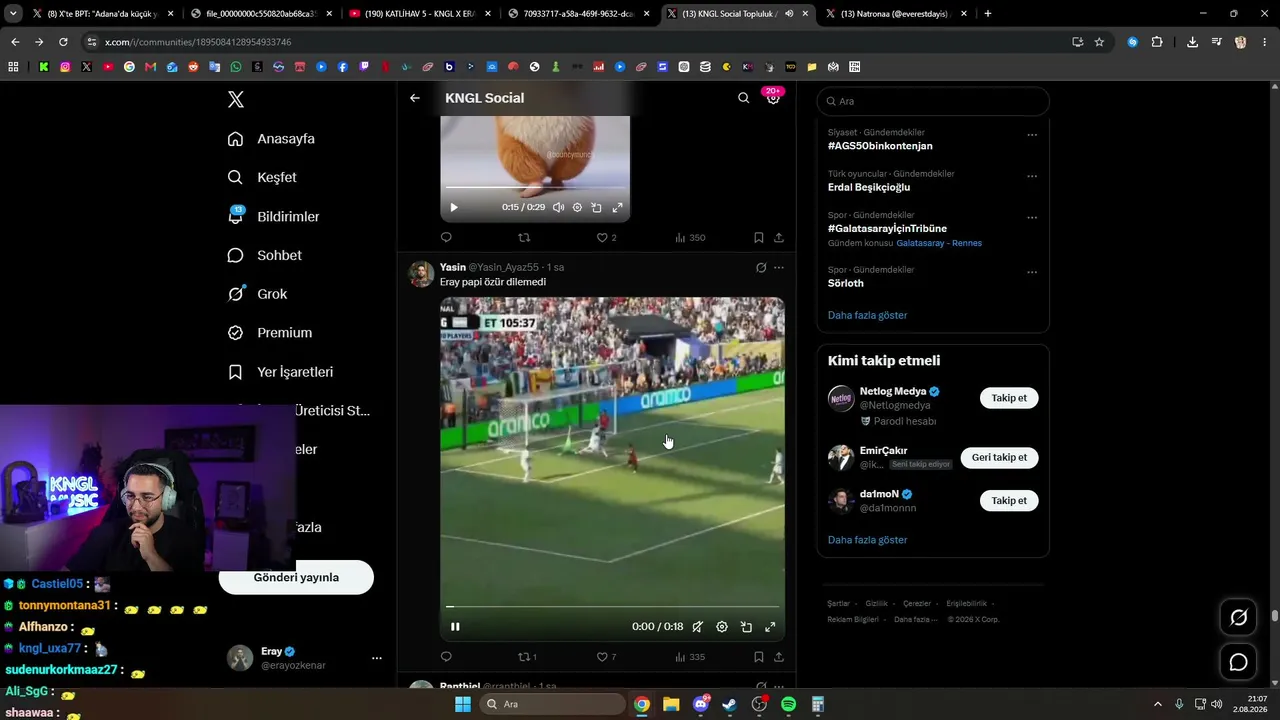This screenshot has height=720, width=1280.
Task: Open Keşfet in the sidebar
Action: coord(262,177)
